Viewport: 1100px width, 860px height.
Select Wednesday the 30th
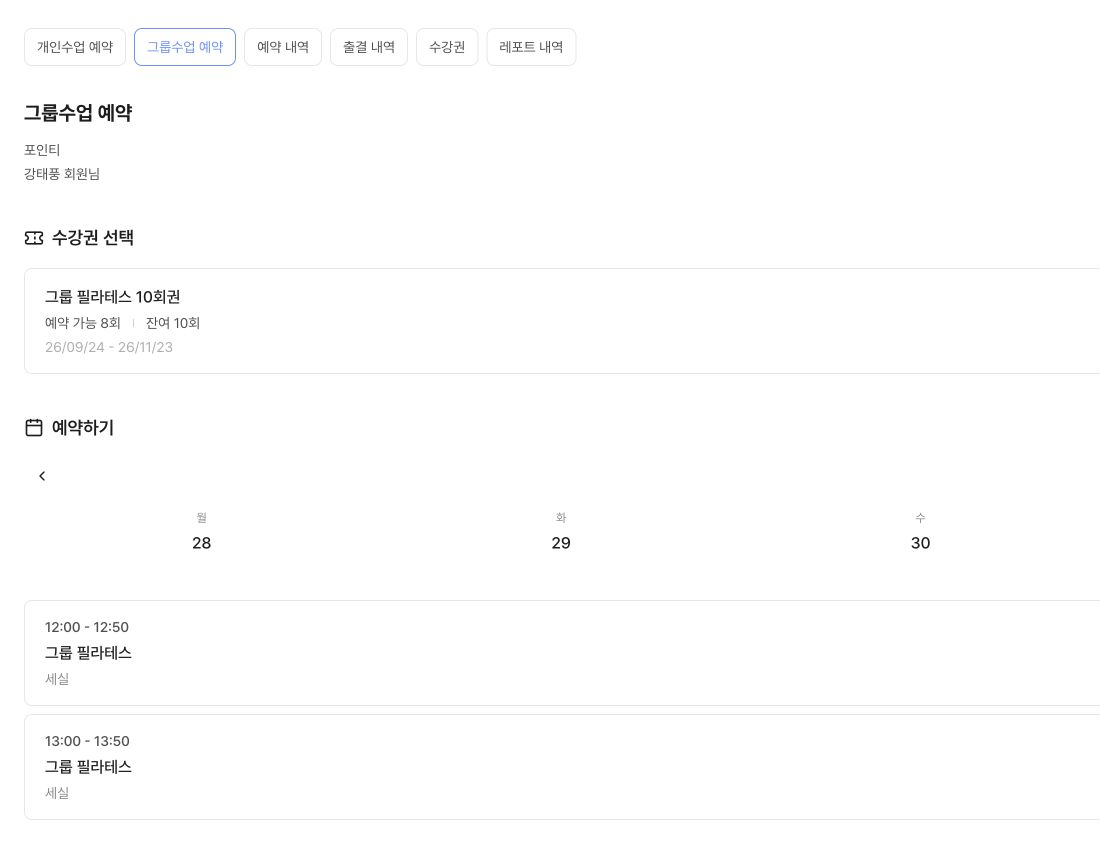pyautogui.click(x=920, y=532)
